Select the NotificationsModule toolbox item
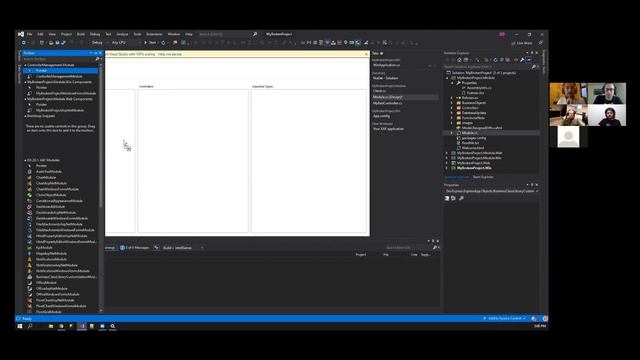 (51, 259)
